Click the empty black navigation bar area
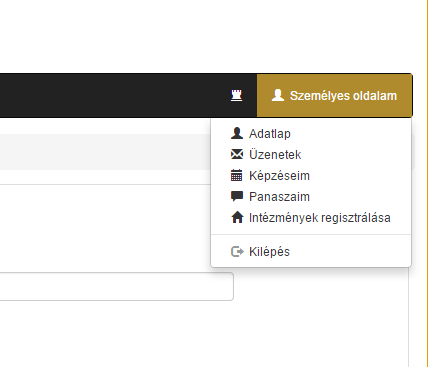The height and width of the screenshot is (367, 428). 112,96
